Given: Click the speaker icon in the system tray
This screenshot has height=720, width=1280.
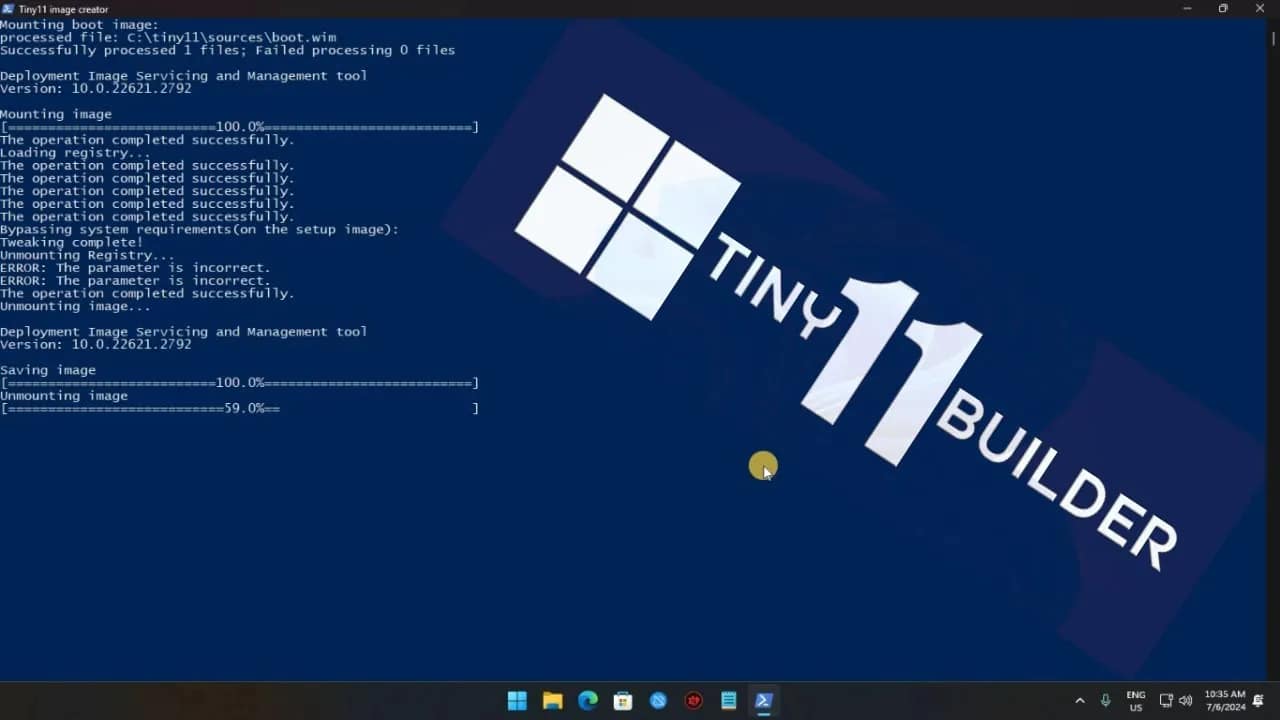Looking at the screenshot, I should click(x=1185, y=700).
